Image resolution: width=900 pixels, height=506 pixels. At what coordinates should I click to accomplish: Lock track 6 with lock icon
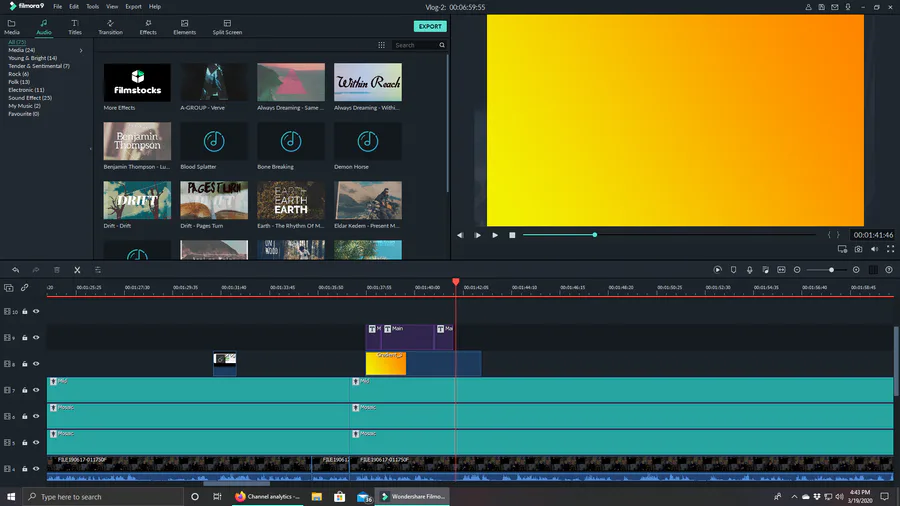point(25,417)
